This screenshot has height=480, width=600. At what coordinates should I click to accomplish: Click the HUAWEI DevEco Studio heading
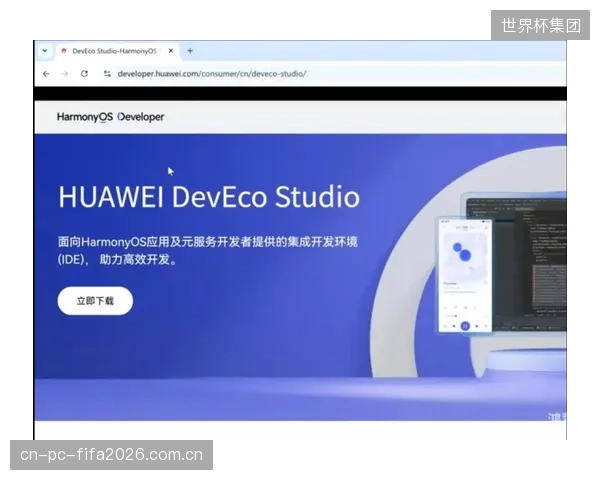(x=209, y=197)
